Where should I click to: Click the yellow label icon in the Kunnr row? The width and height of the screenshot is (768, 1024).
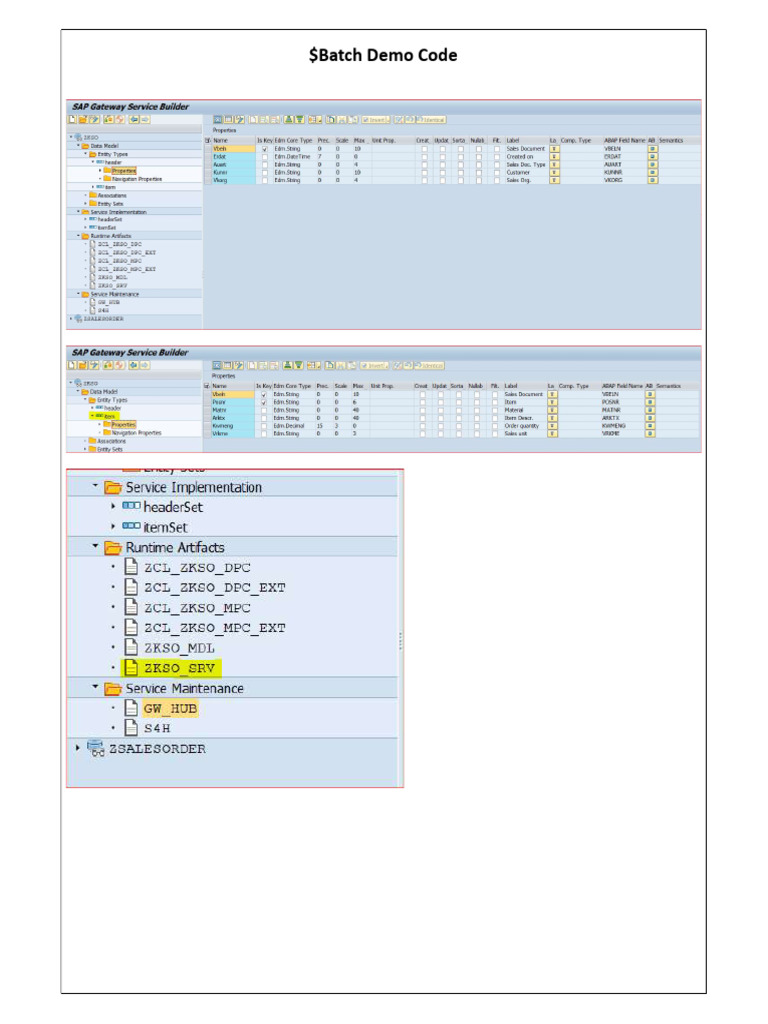(x=554, y=172)
